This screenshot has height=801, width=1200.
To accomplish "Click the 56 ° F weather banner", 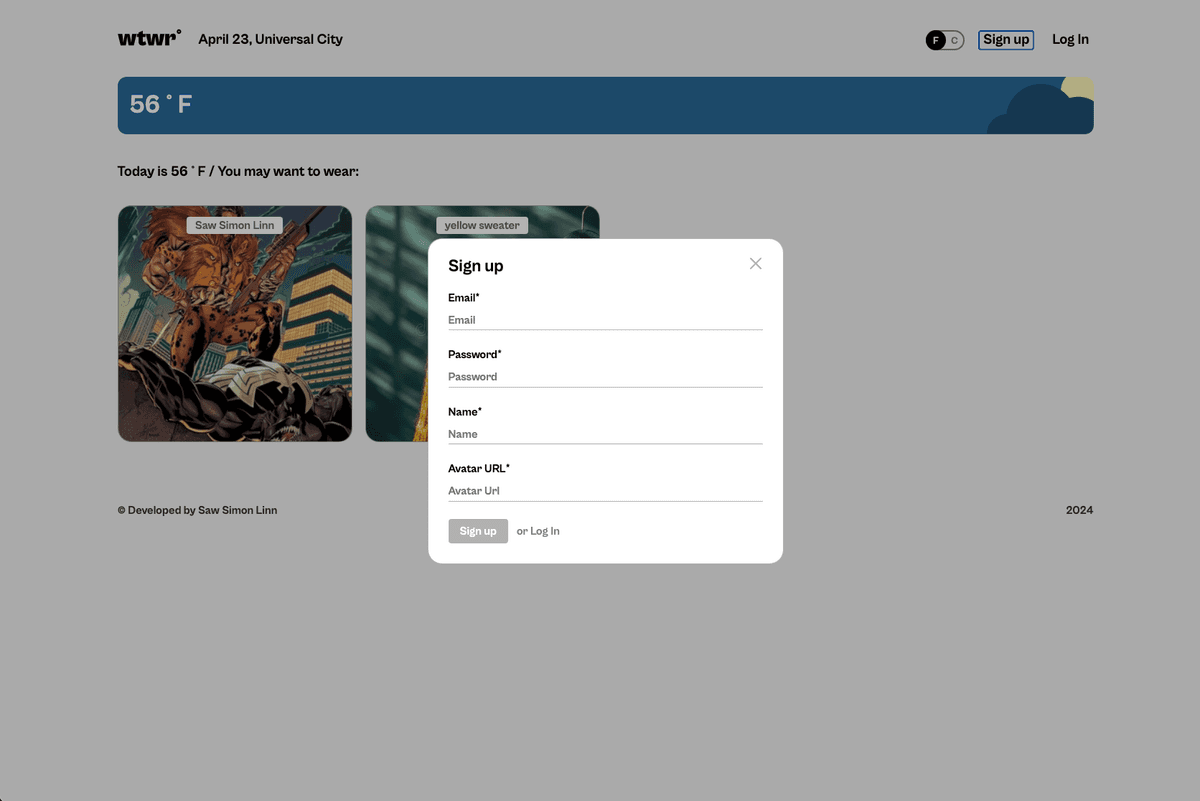I will point(605,105).
